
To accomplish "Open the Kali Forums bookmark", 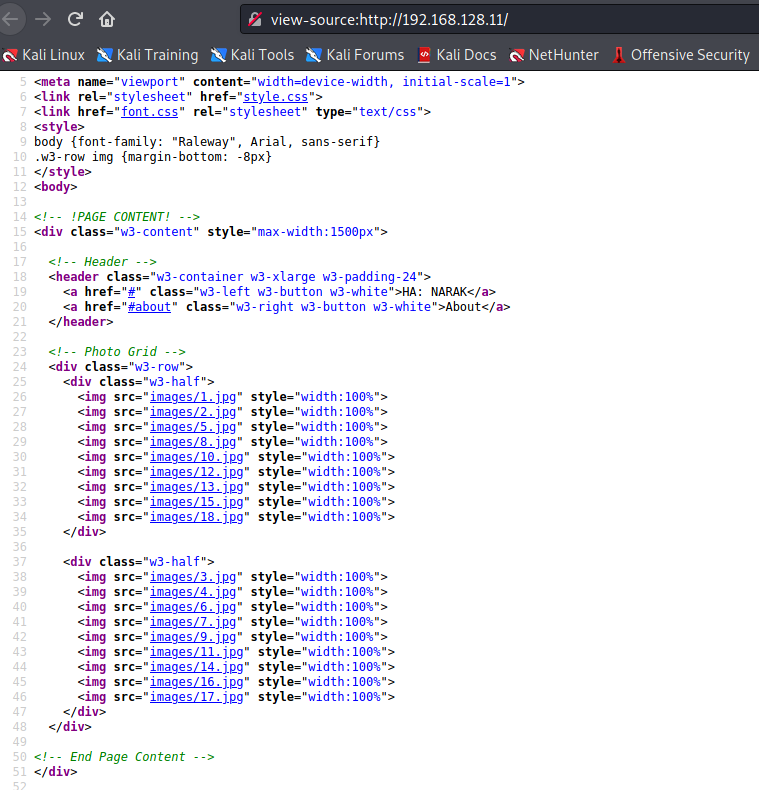I will (355, 55).
